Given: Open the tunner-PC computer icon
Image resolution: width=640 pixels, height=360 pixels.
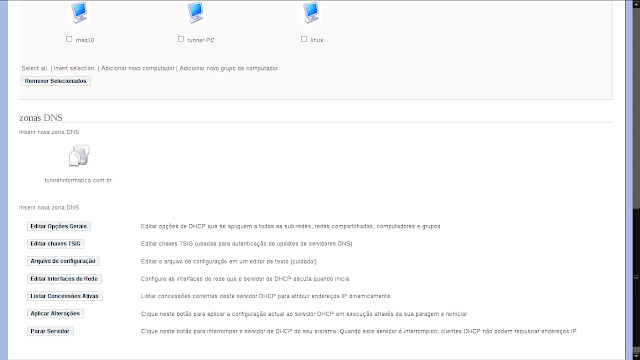Looking at the screenshot, I should coord(195,12).
